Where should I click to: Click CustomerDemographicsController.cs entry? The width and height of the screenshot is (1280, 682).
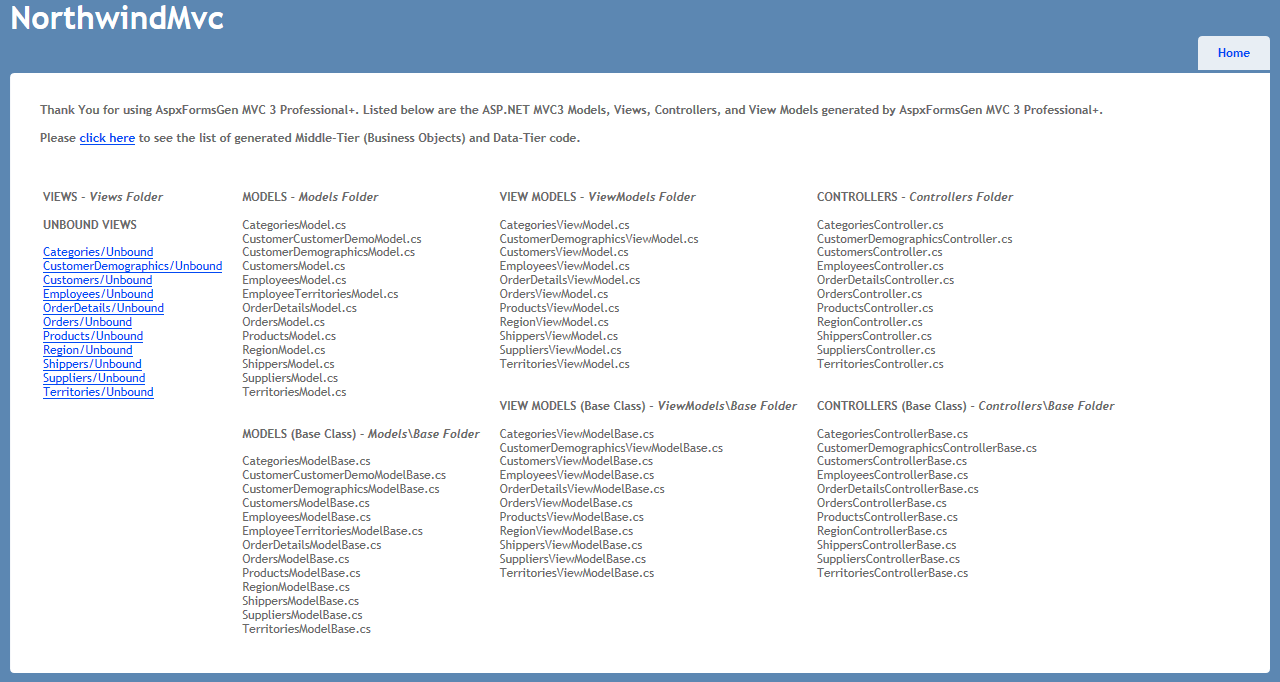tap(915, 239)
